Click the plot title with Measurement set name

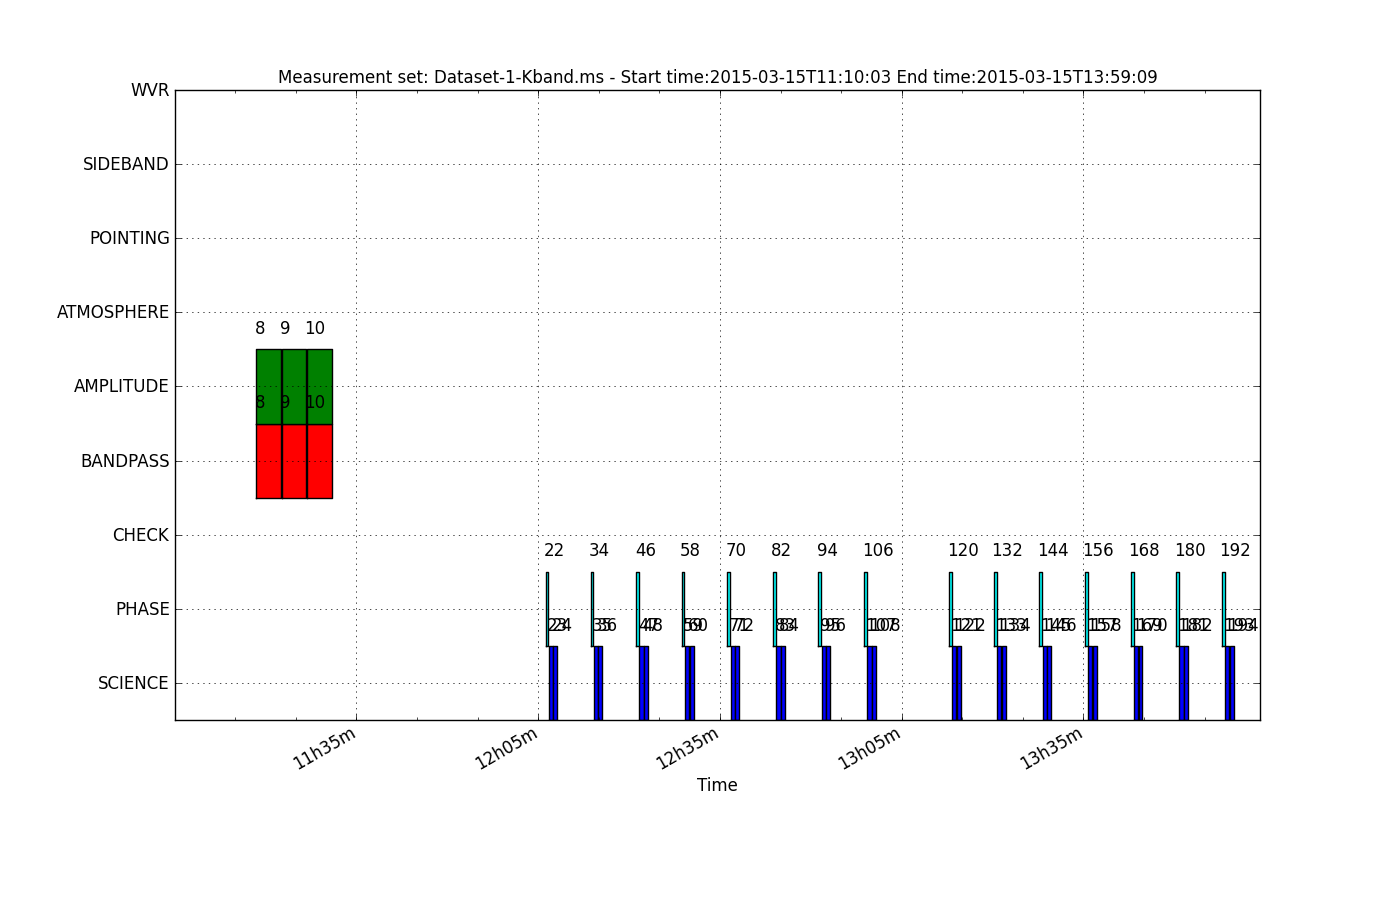coord(717,77)
